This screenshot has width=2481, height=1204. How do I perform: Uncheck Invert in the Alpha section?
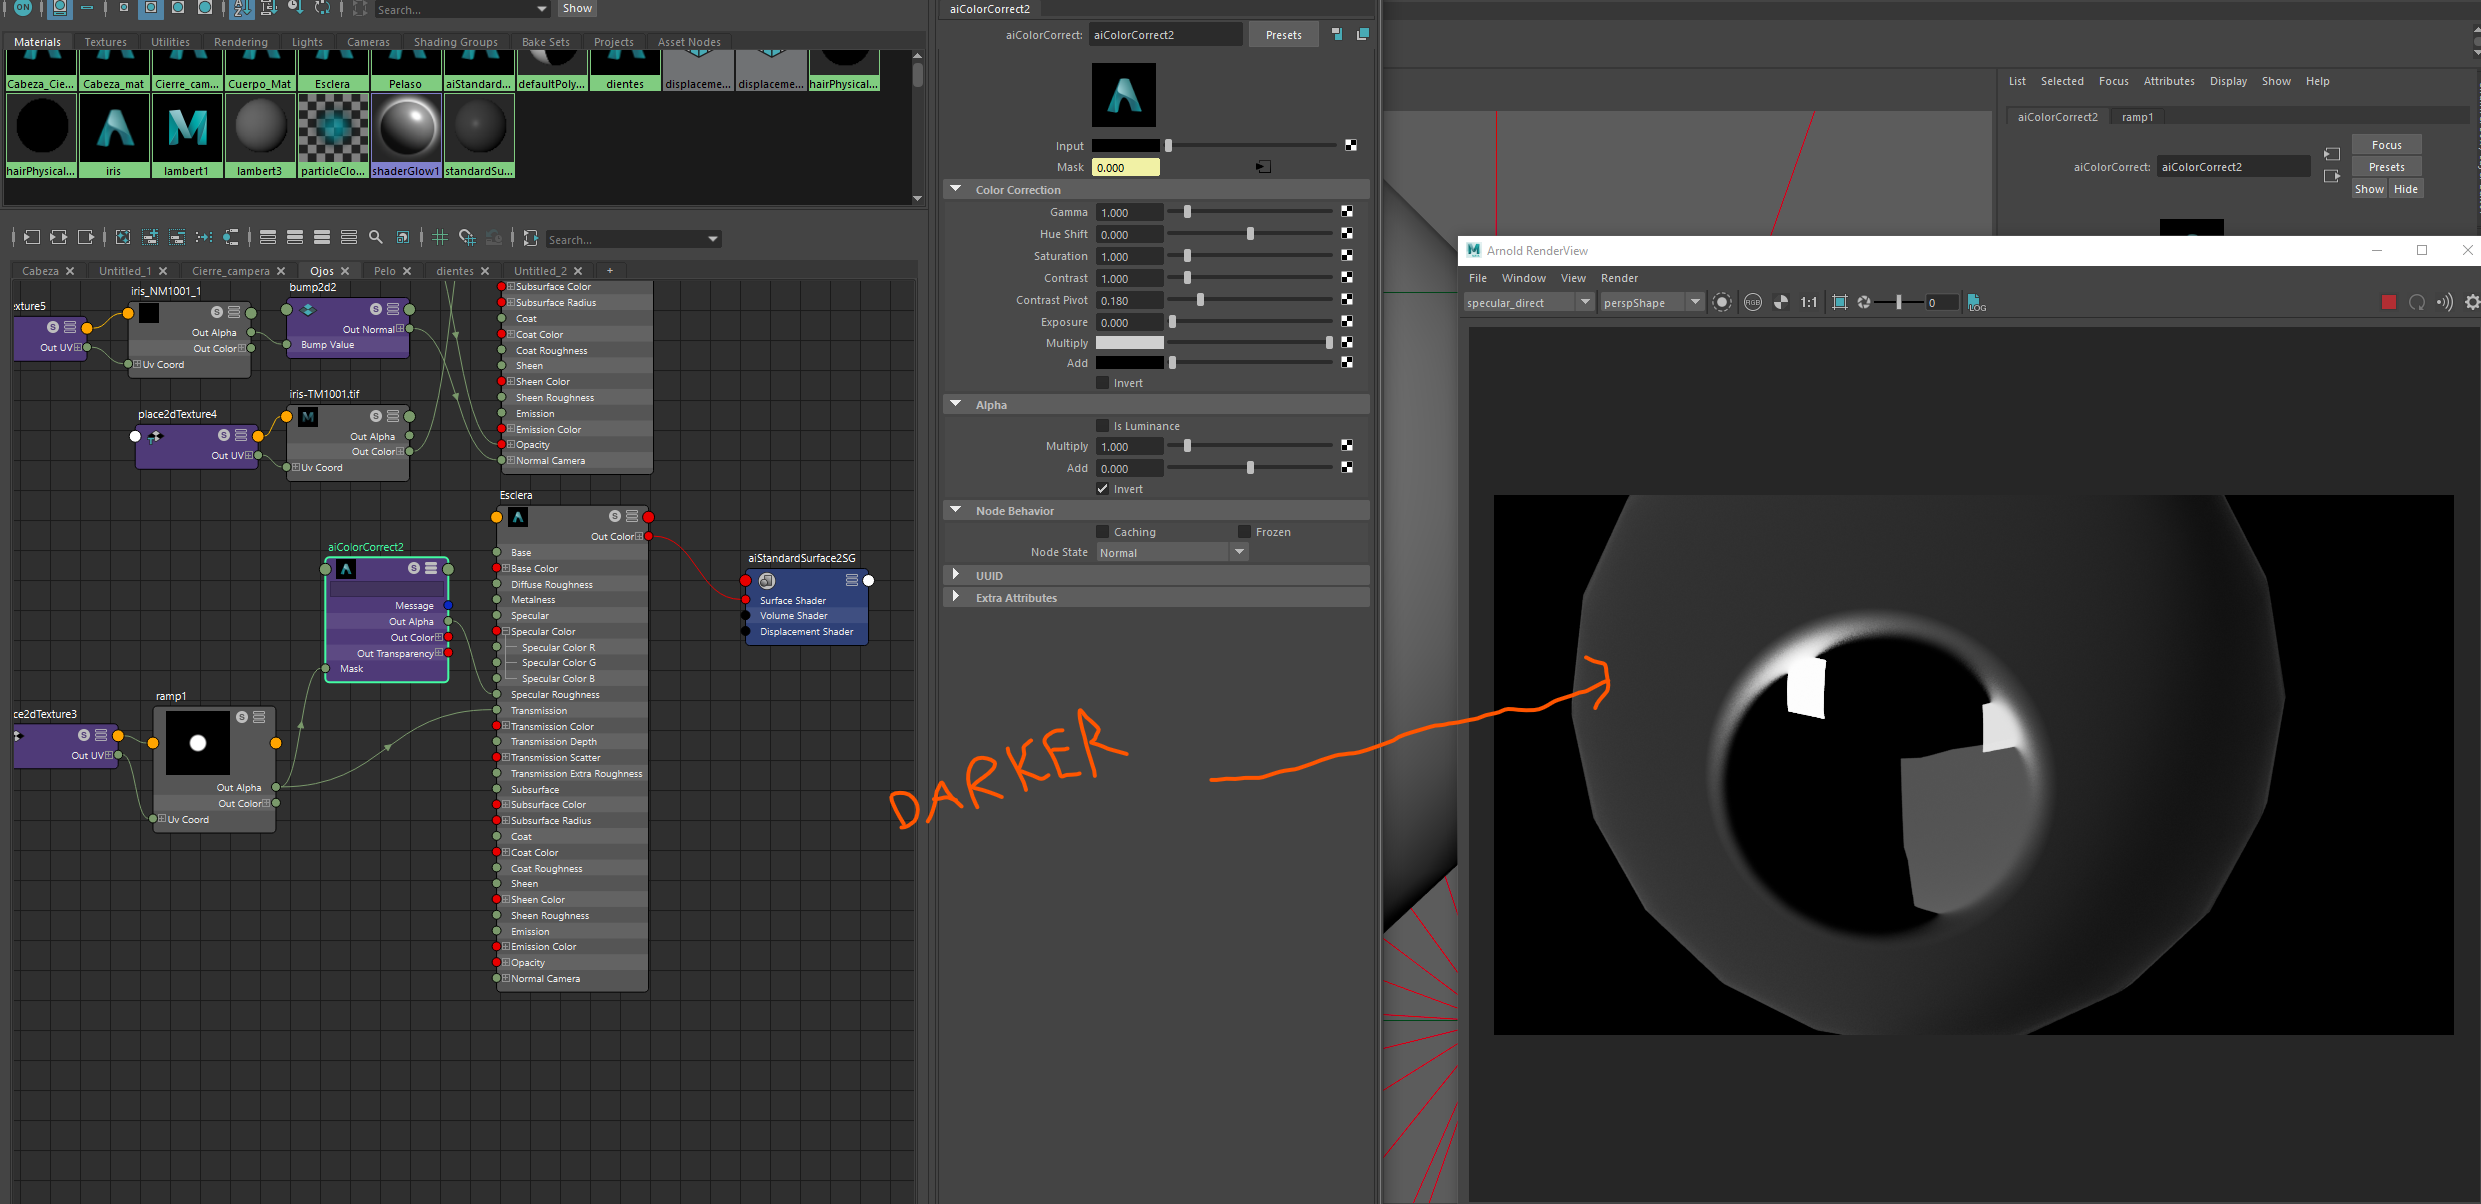(1103, 489)
